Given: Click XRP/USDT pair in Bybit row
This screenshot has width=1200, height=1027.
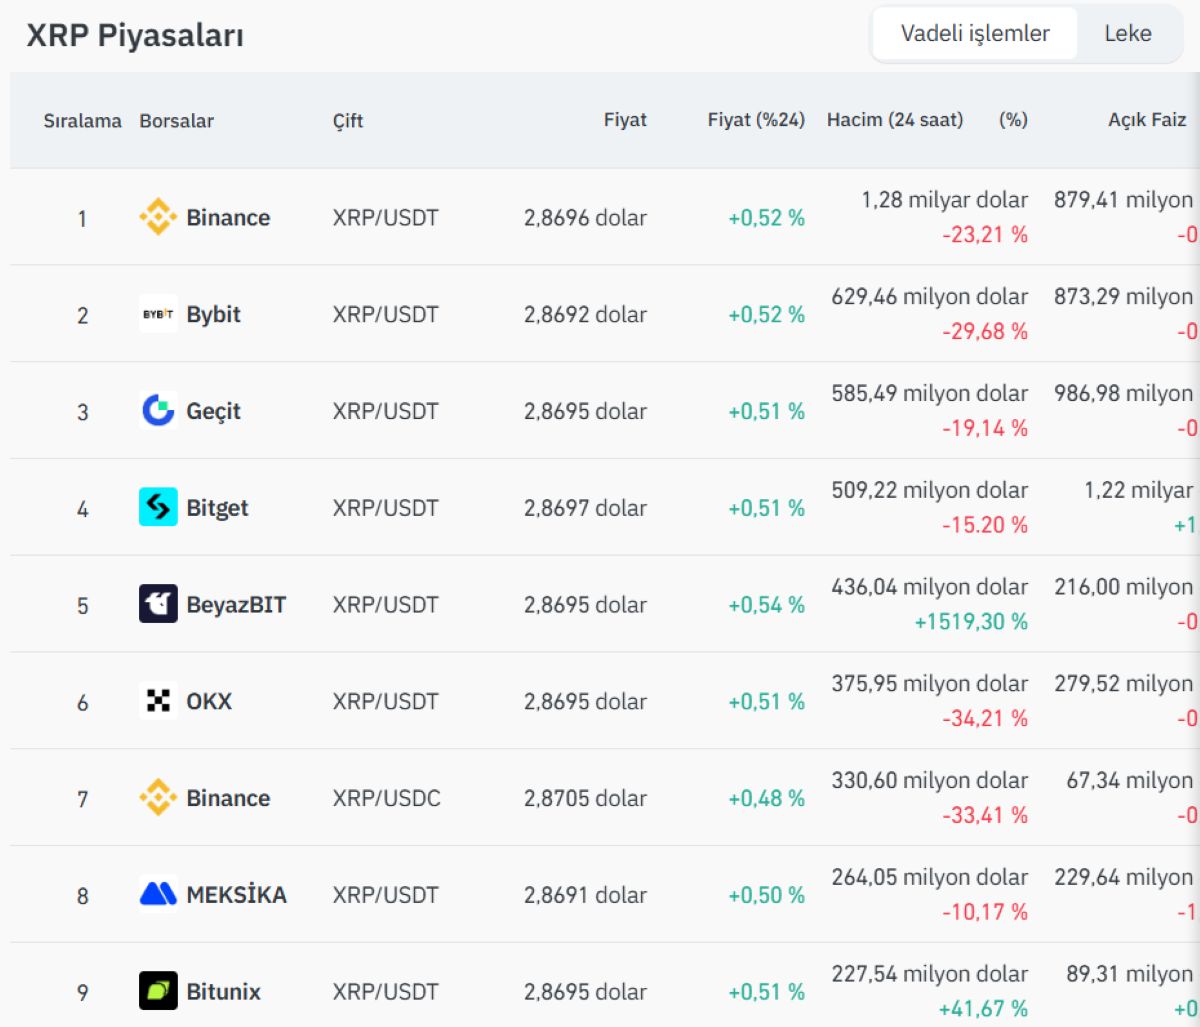Looking at the screenshot, I should point(385,314).
